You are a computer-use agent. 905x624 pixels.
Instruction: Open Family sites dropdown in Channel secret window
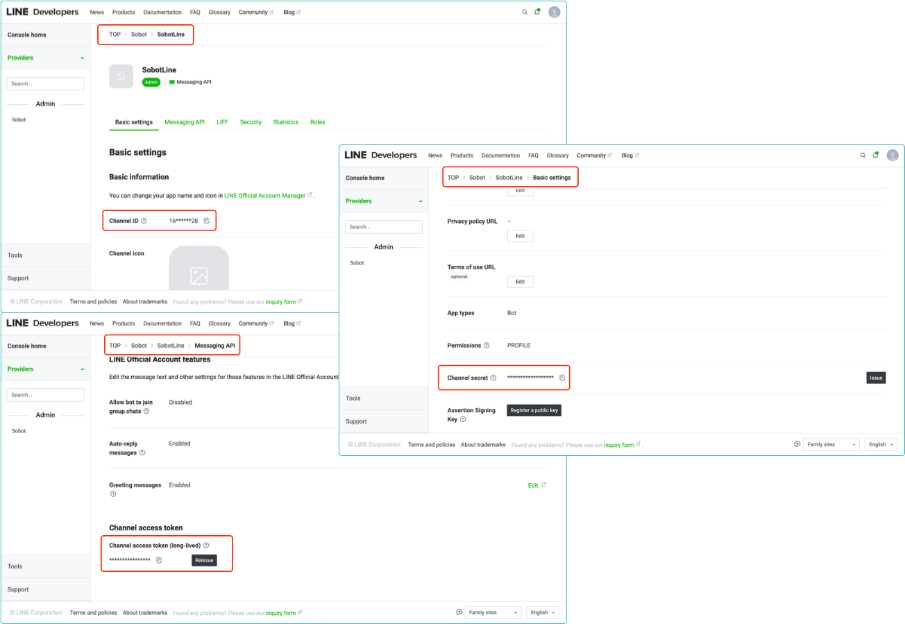point(831,444)
